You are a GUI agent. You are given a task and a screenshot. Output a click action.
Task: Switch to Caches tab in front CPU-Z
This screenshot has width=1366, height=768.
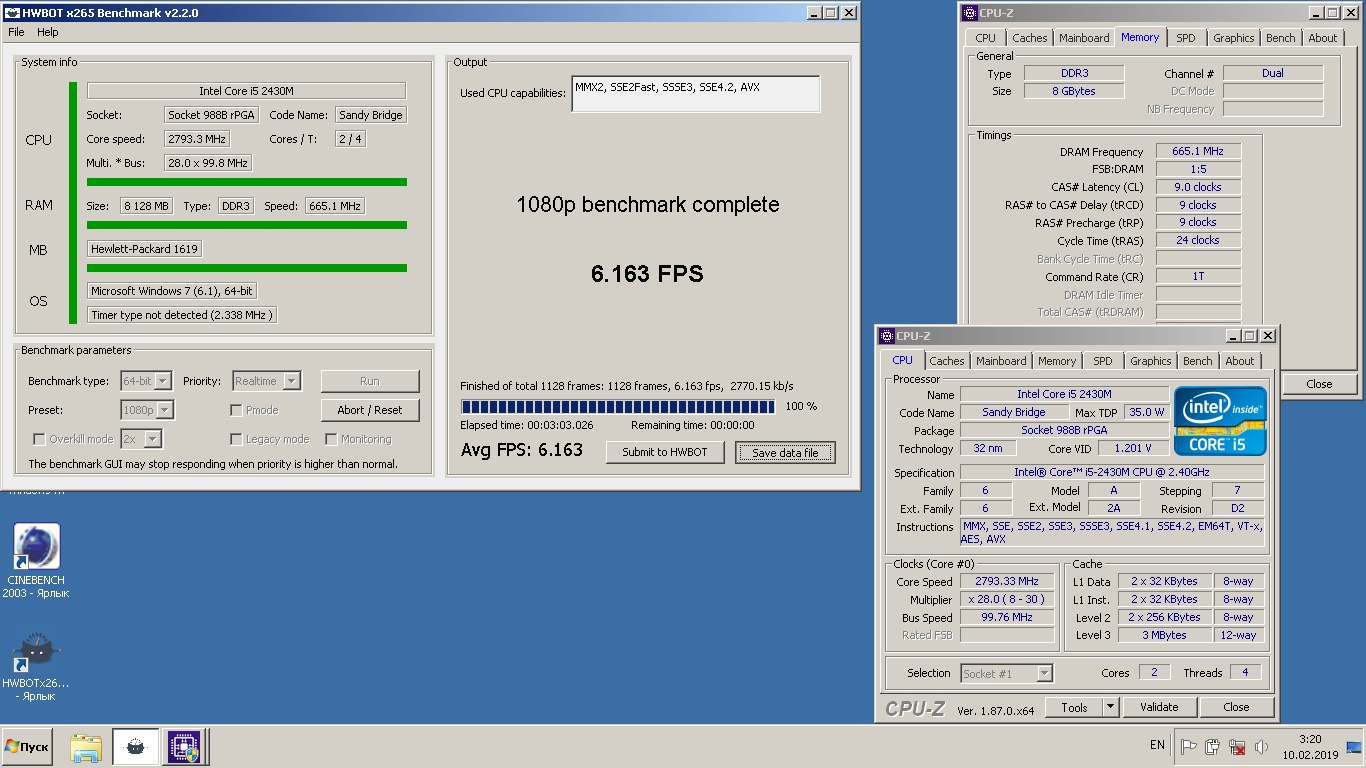pos(947,361)
